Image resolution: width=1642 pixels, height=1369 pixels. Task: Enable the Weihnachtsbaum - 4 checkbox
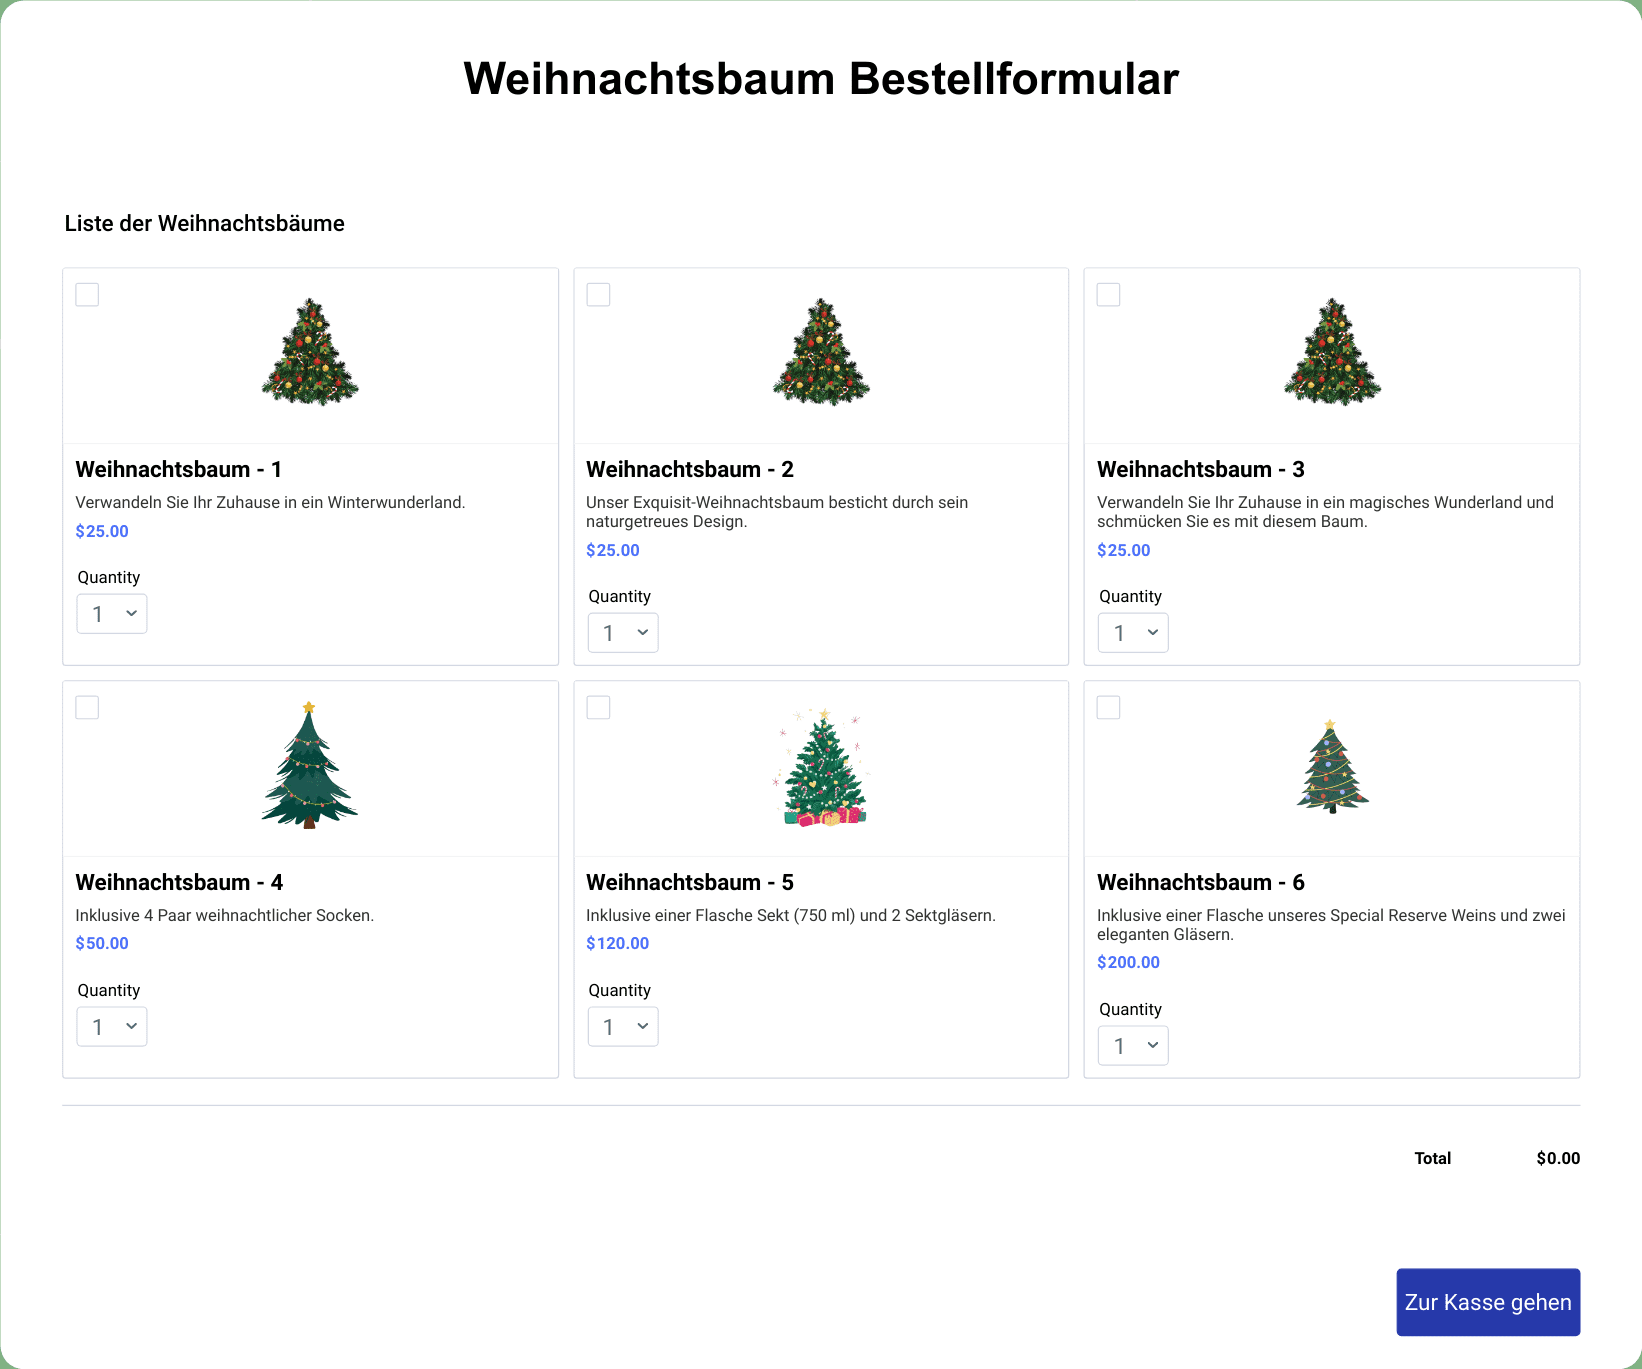tap(88, 708)
